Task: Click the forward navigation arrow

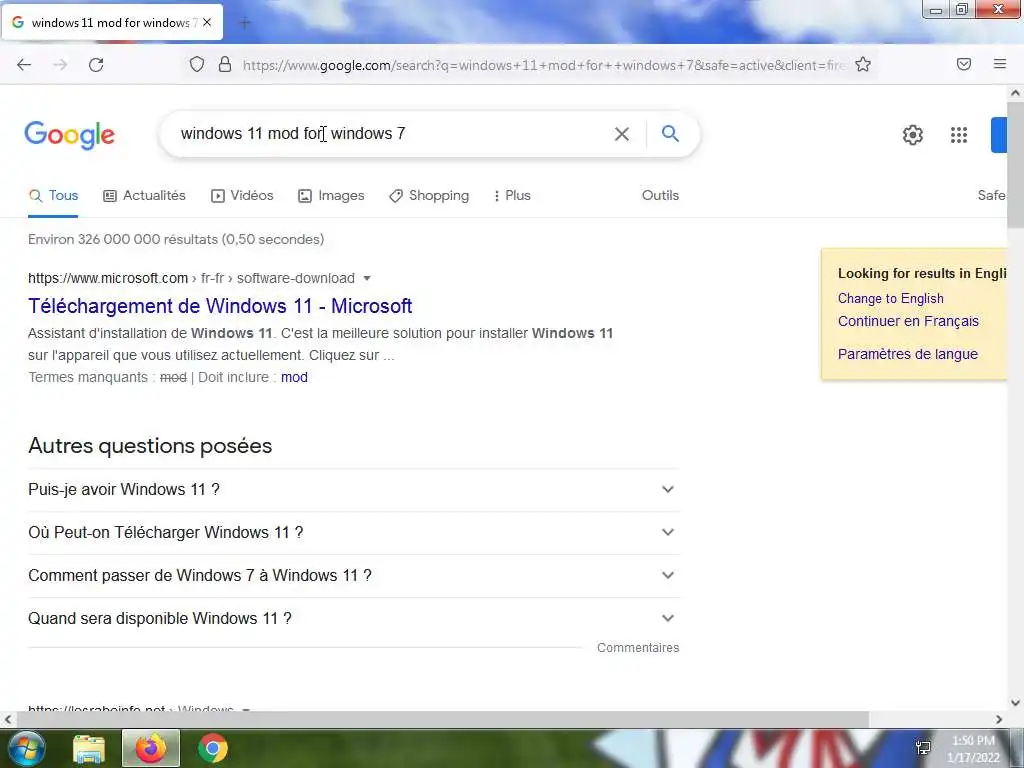Action: 60,65
